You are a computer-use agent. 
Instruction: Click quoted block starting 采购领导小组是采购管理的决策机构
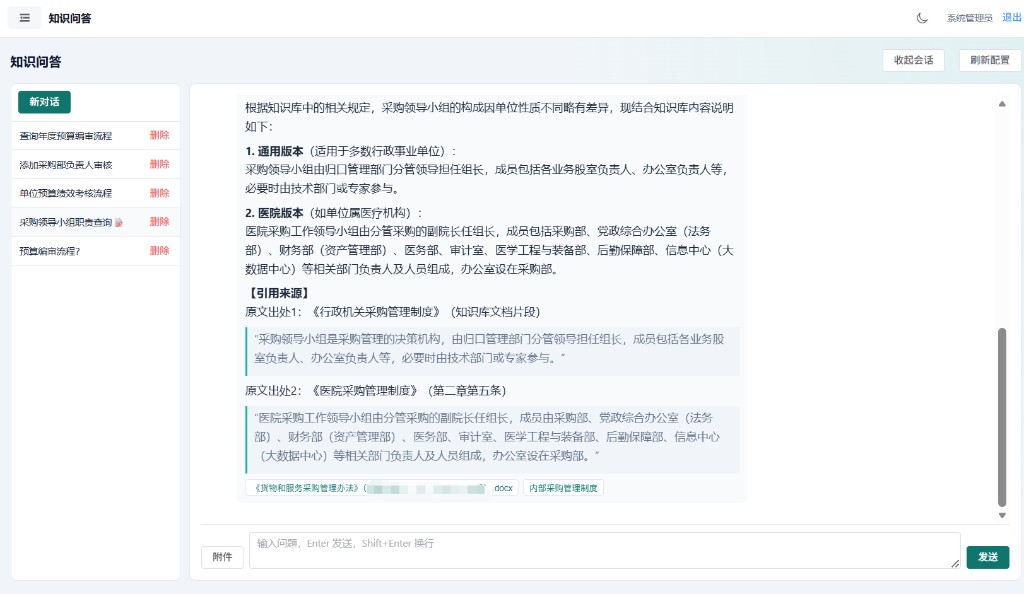492,352
